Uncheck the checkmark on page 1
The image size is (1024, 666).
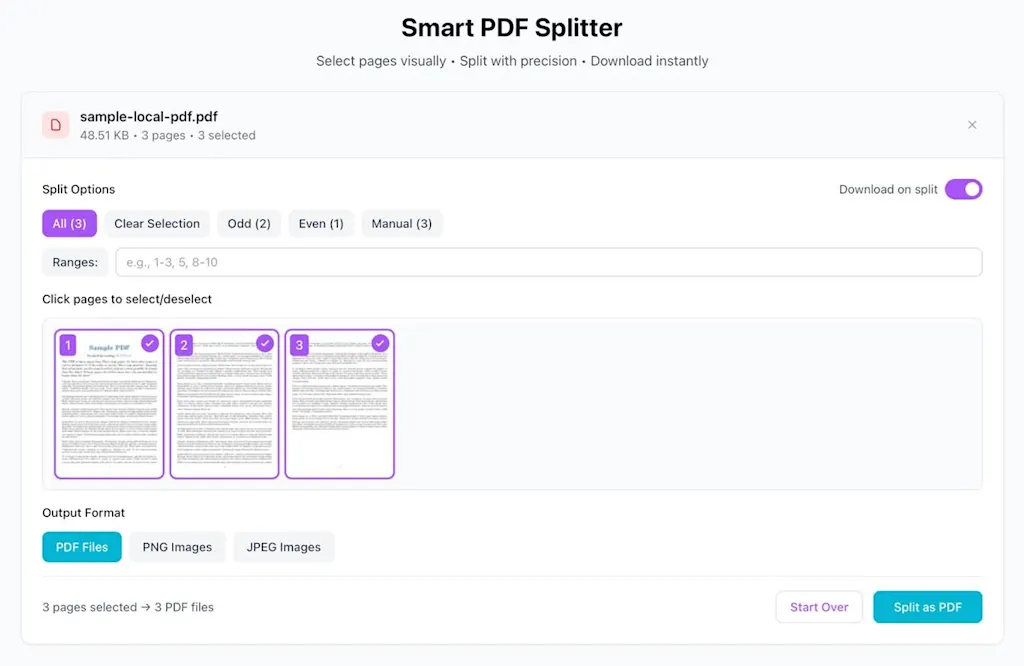coord(150,343)
